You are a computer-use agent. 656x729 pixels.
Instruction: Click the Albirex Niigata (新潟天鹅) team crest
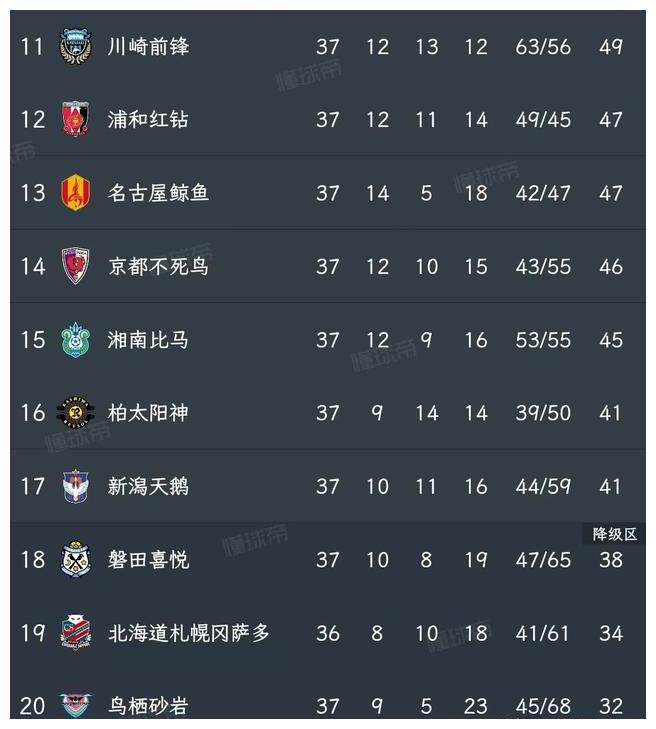click(75, 486)
